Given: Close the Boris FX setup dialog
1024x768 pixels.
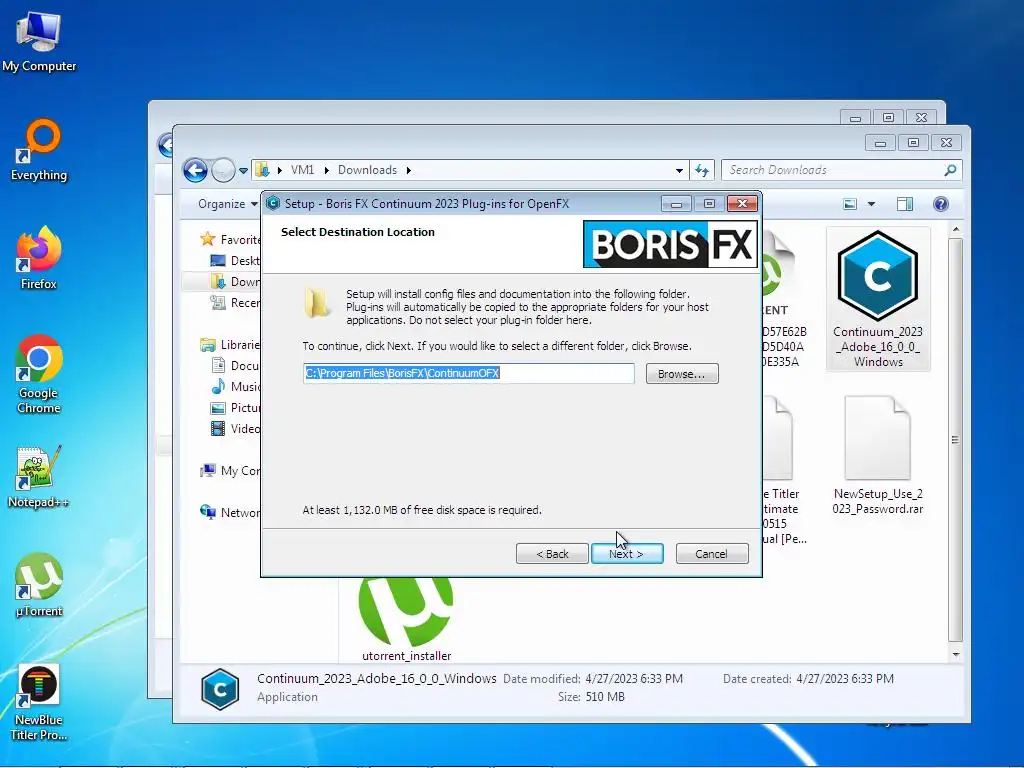Looking at the screenshot, I should (742, 204).
